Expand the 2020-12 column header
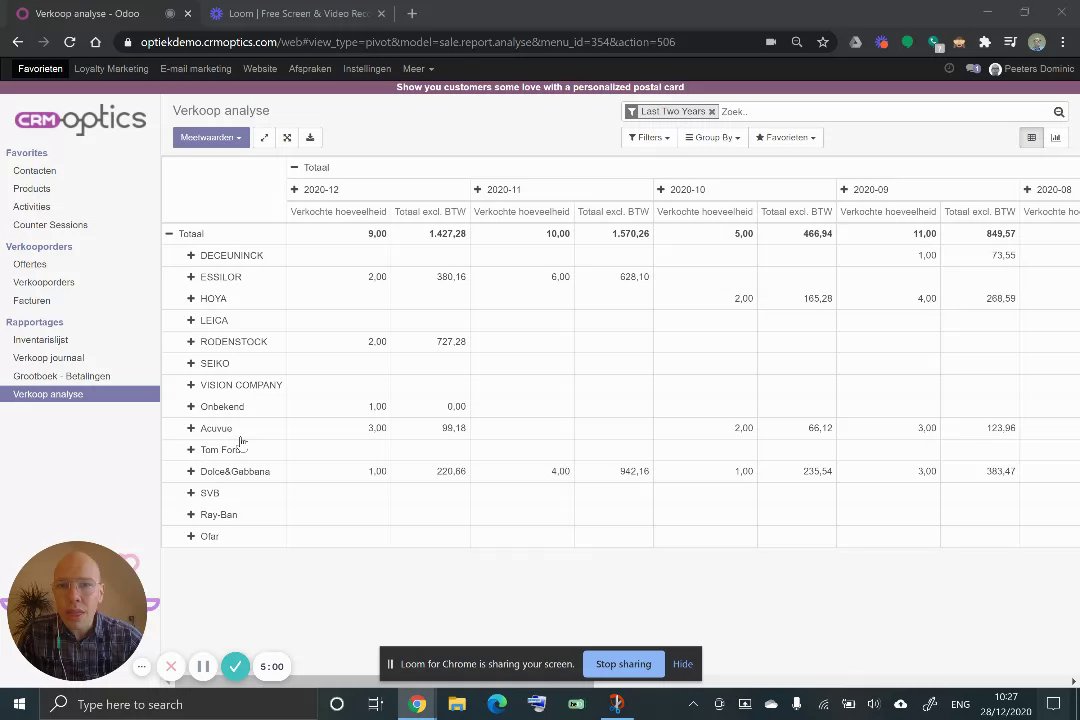This screenshot has height=720, width=1080. pyautogui.click(x=294, y=189)
